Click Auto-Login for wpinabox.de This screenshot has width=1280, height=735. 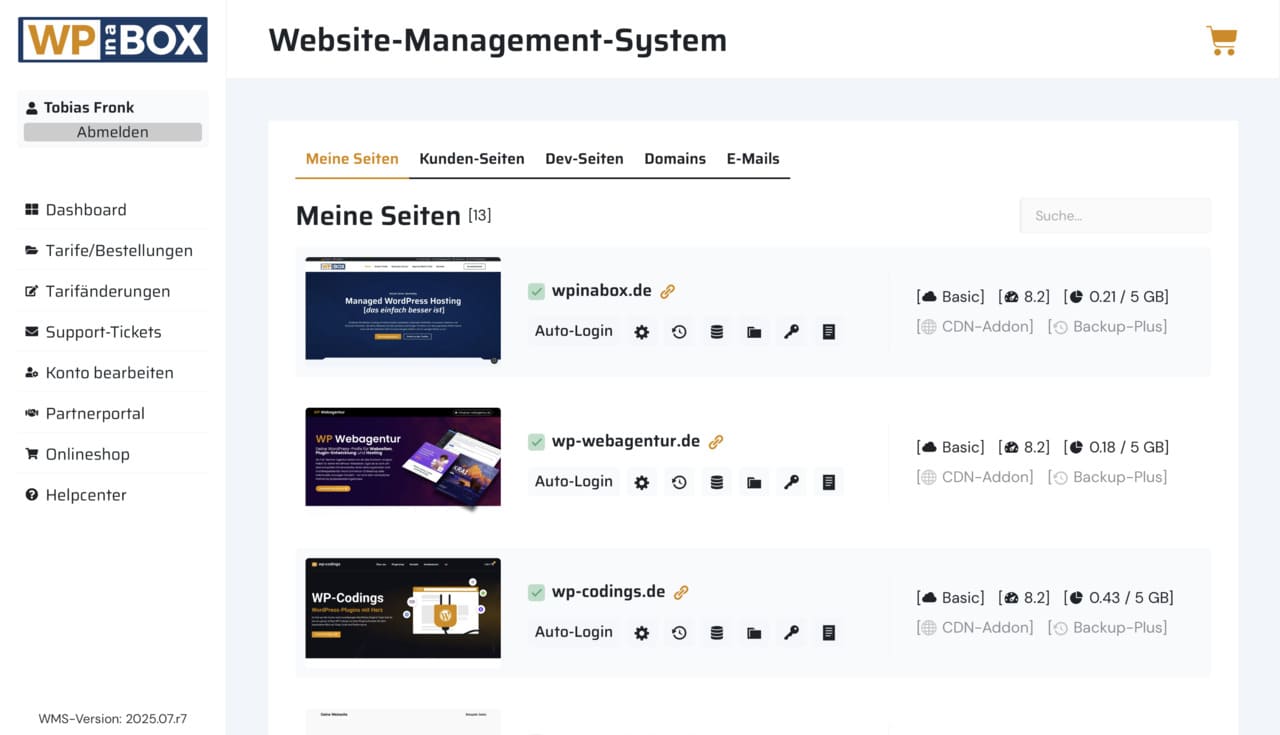[x=574, y=331]
